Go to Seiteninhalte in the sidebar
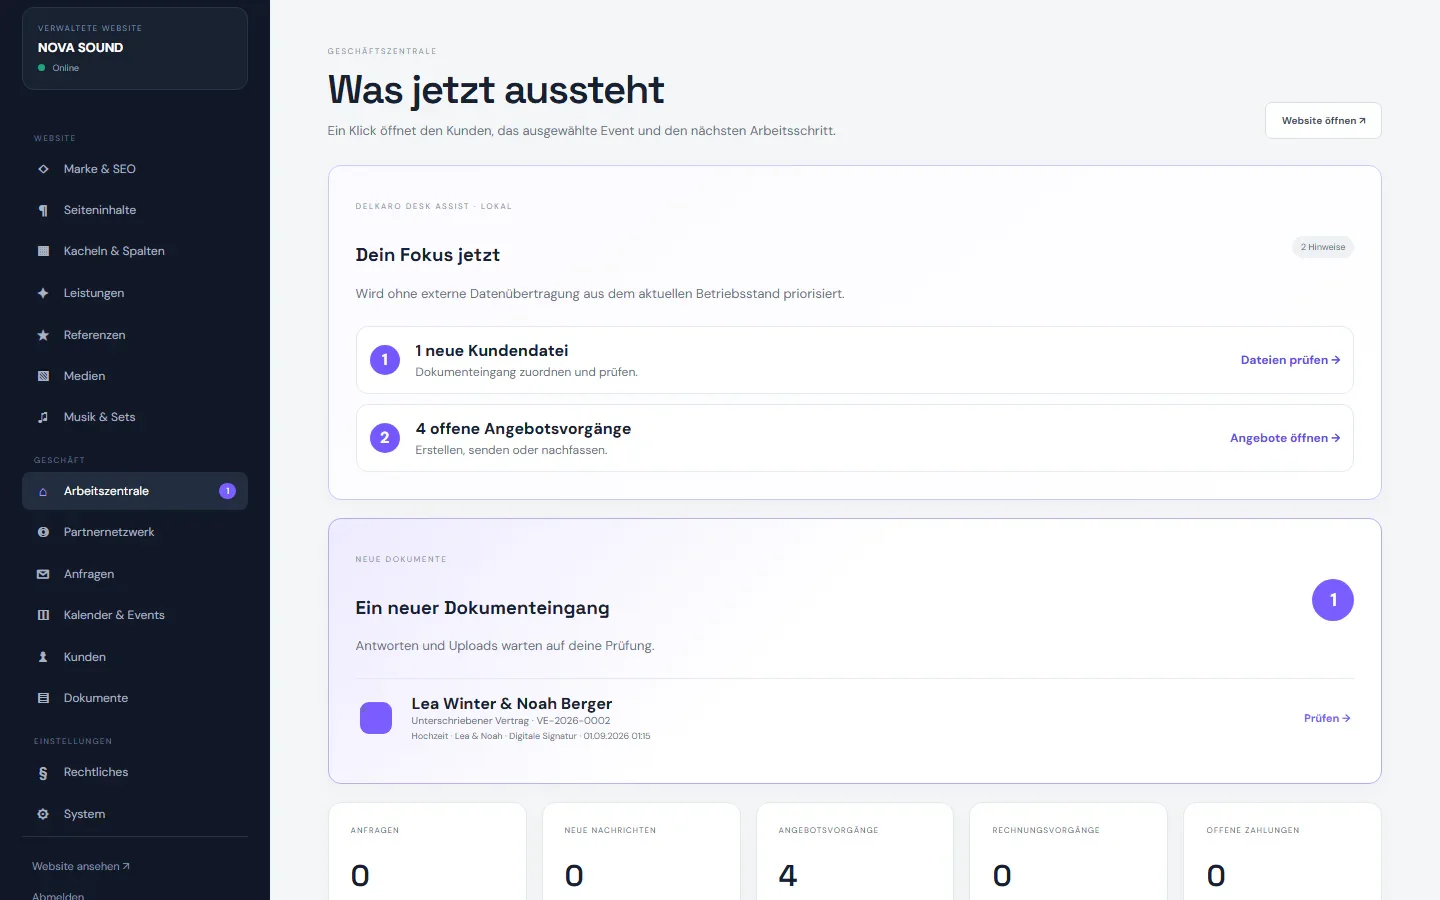1440x900 pixels. [135, 210]
